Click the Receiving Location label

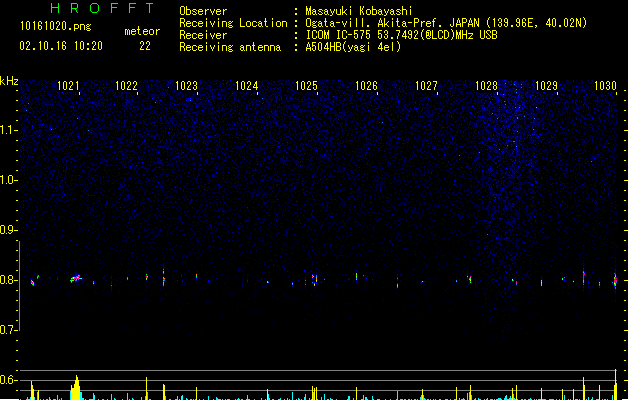tap(233, 23)
